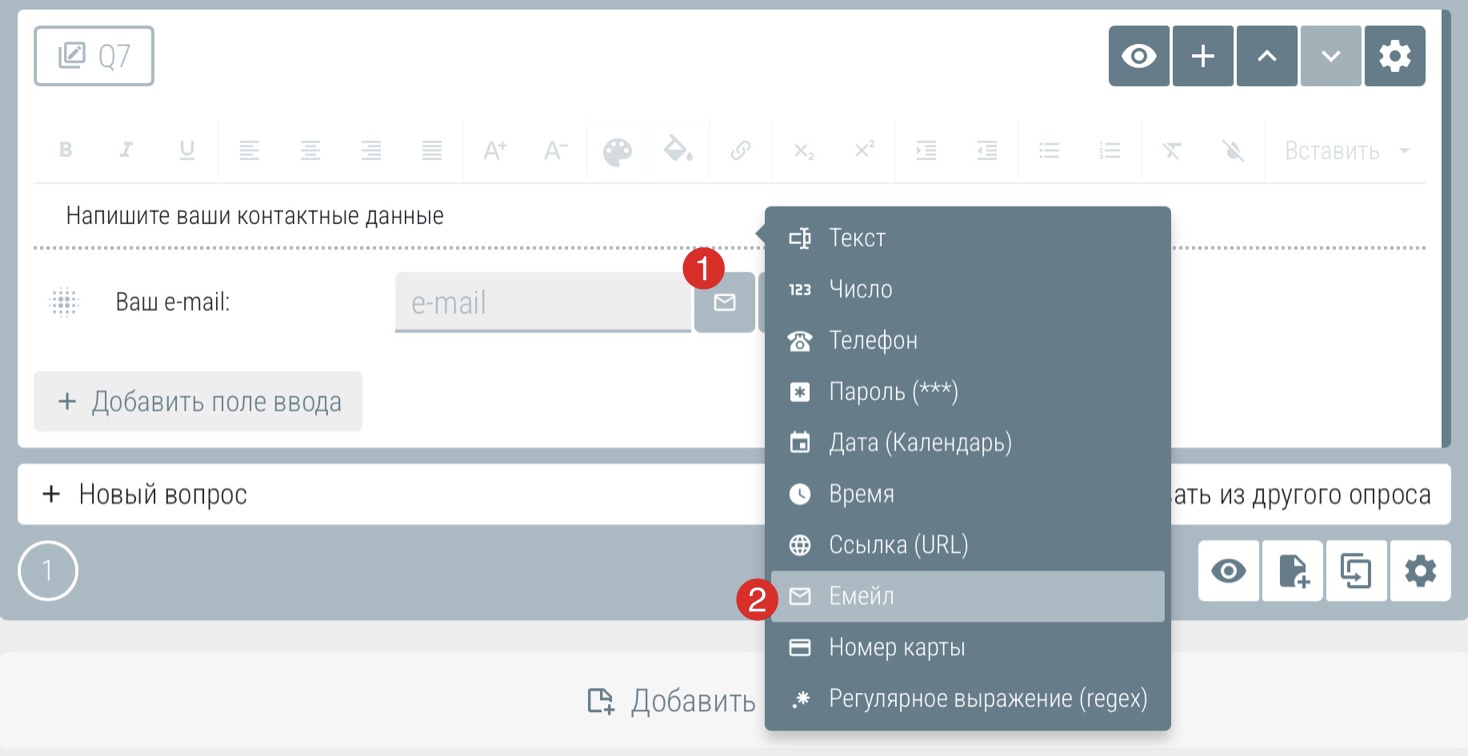The height and width of the screenshot is (756, 1468).
Task: Toggle question preview eye icon in Q7 header
Action: pyautogui.click(x=1139, y=56)
